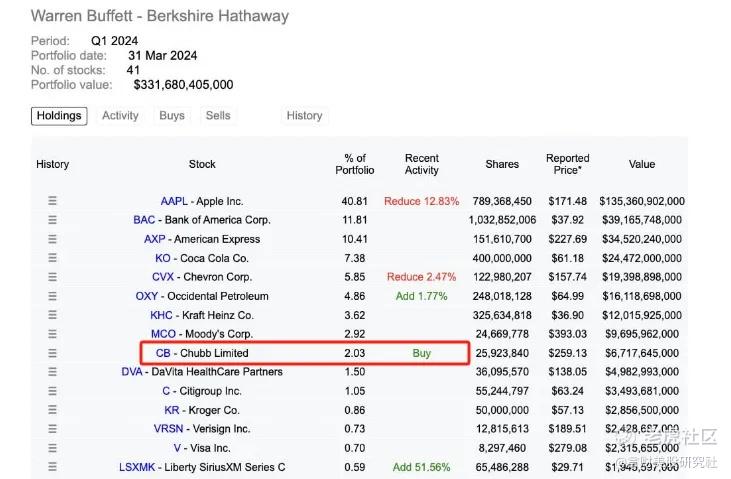
Task: Open the MCO - Moody's Corp. link
Action: click(x=202, y=334)
